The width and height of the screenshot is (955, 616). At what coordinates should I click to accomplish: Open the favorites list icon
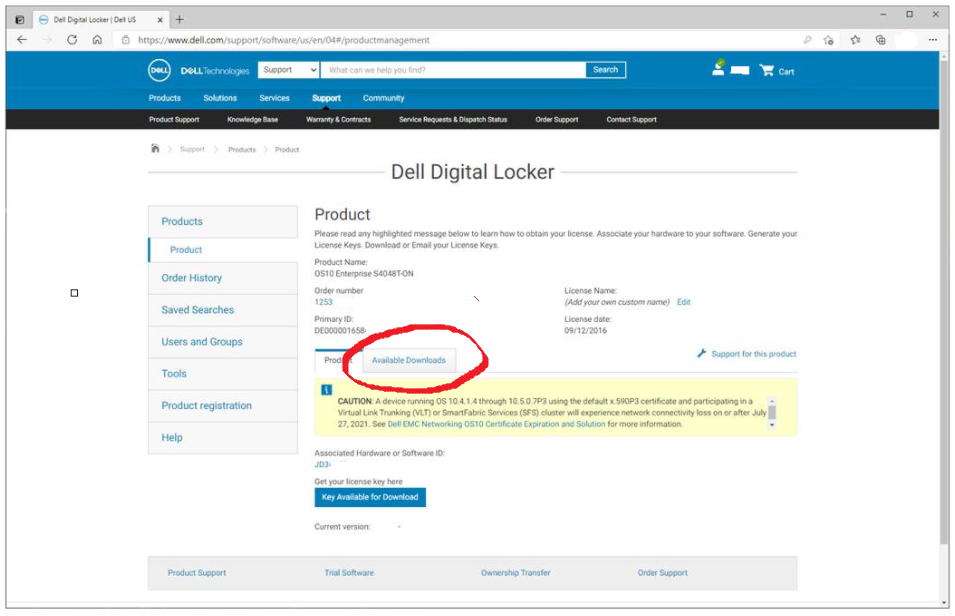coord(855,40)
